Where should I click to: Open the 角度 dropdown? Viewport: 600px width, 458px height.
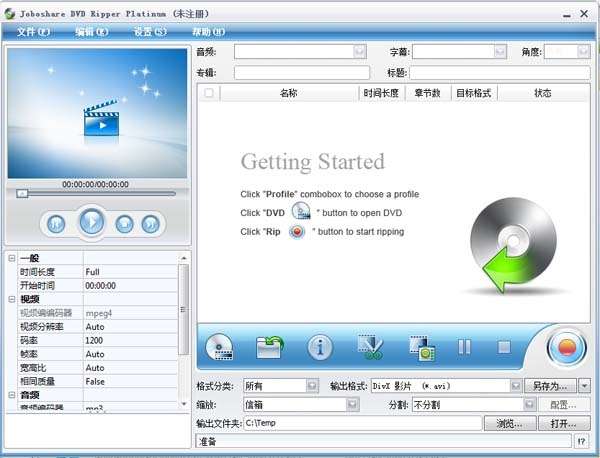[x=584, y=51]
